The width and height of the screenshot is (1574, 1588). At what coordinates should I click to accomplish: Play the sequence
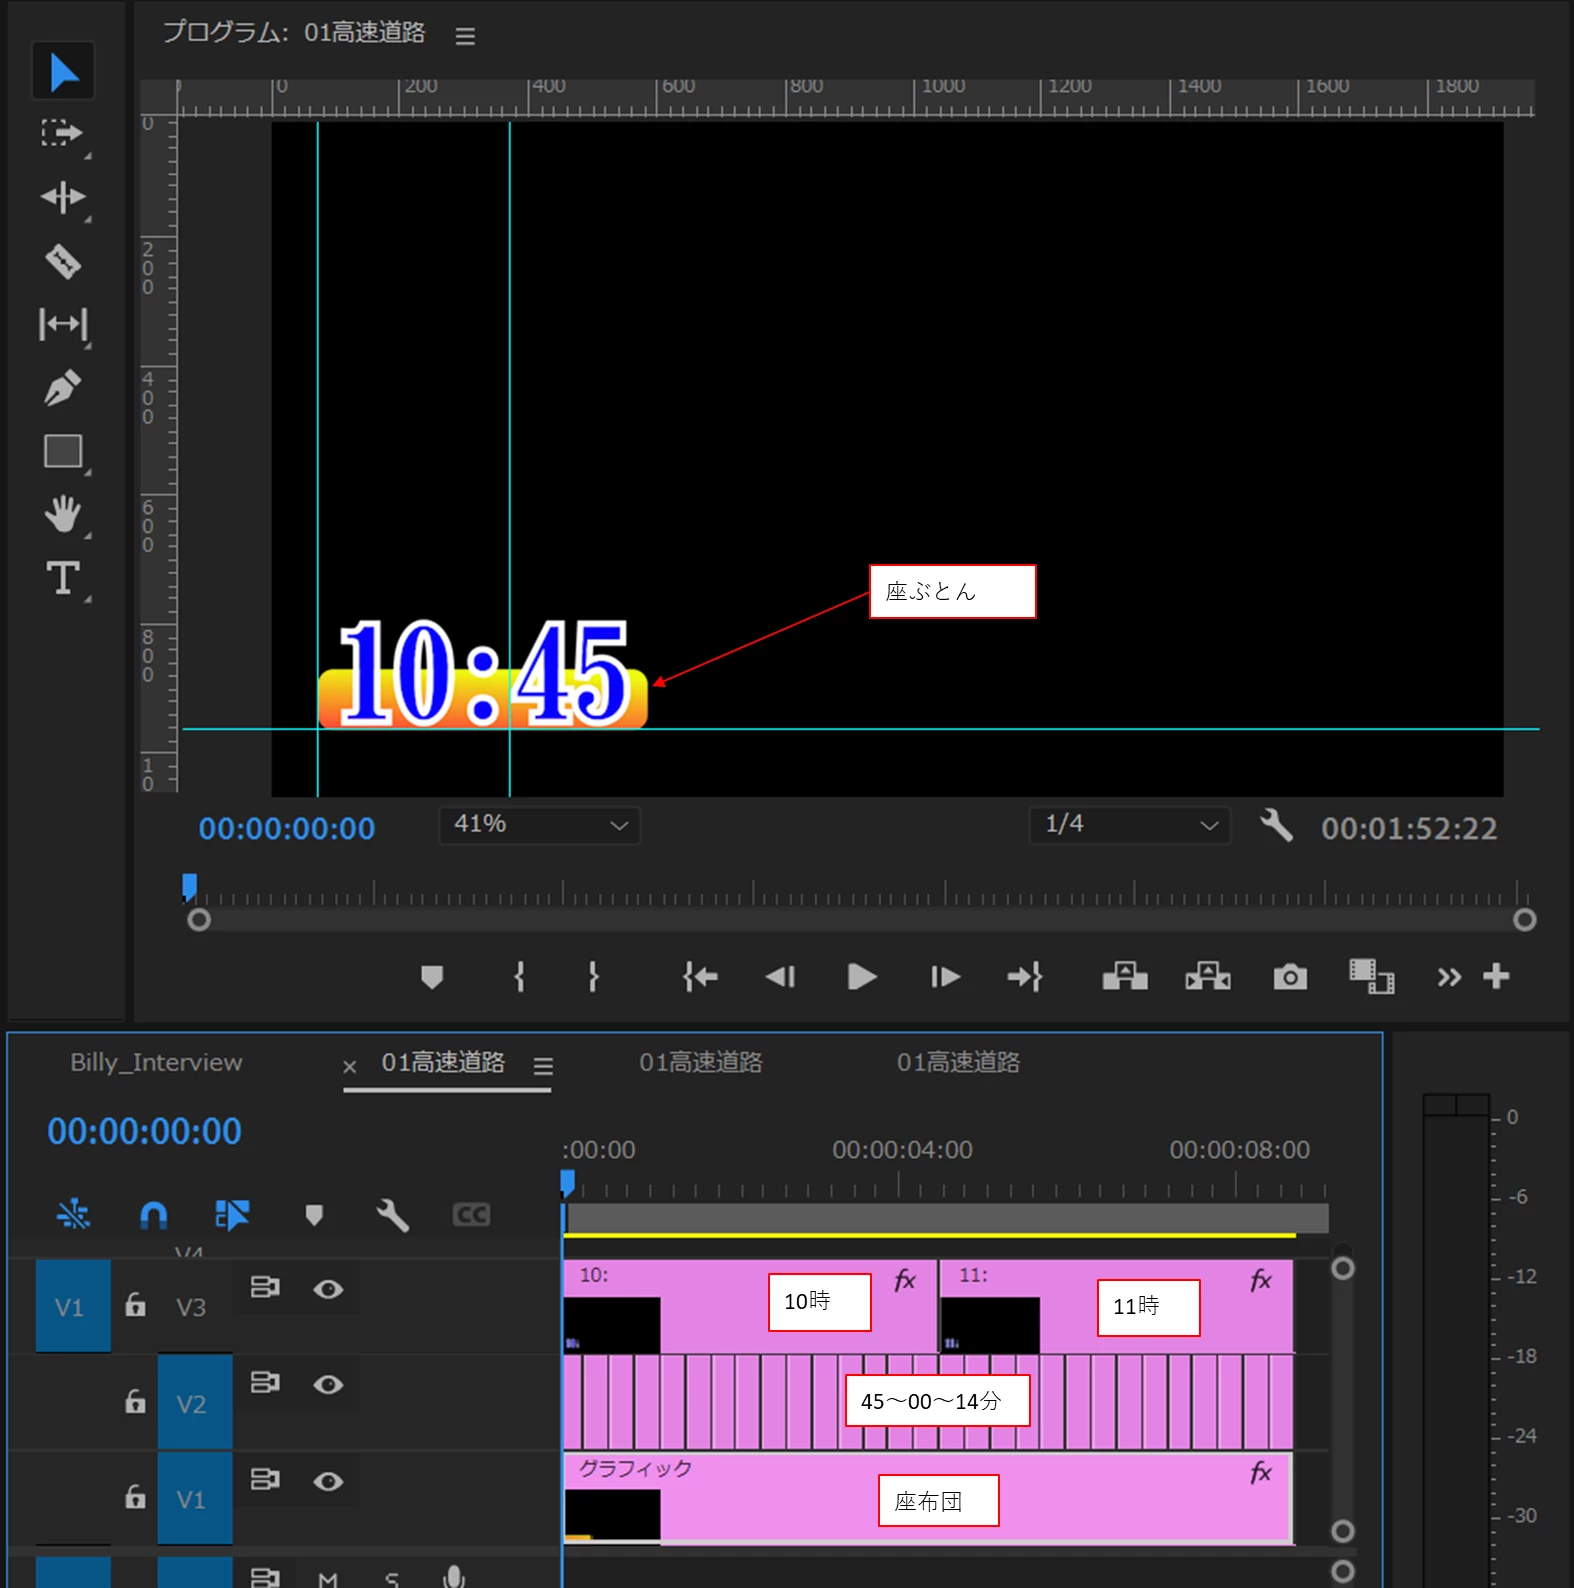coord(861,977)
